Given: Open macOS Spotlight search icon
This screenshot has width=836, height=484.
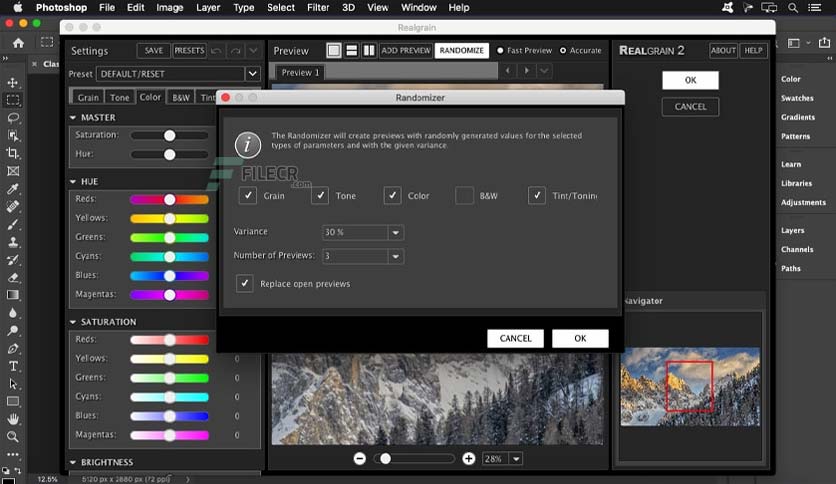Looking at the screenshot, I should [x=793, y=7].
